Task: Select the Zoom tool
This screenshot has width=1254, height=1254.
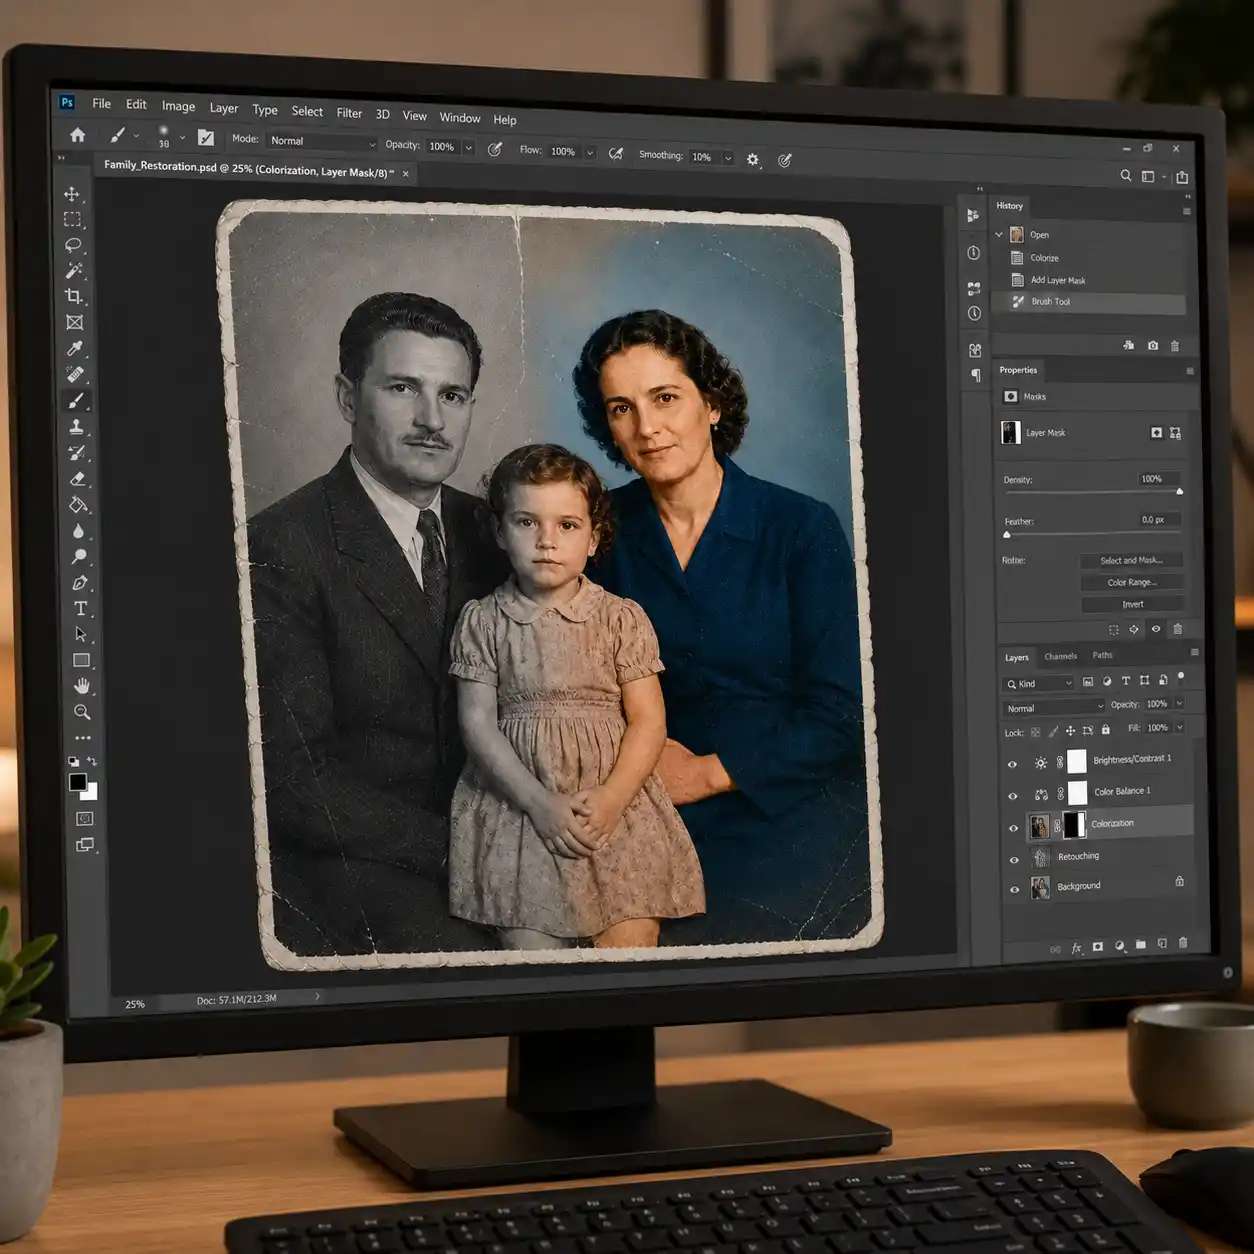Action: (x=82, y=712)
